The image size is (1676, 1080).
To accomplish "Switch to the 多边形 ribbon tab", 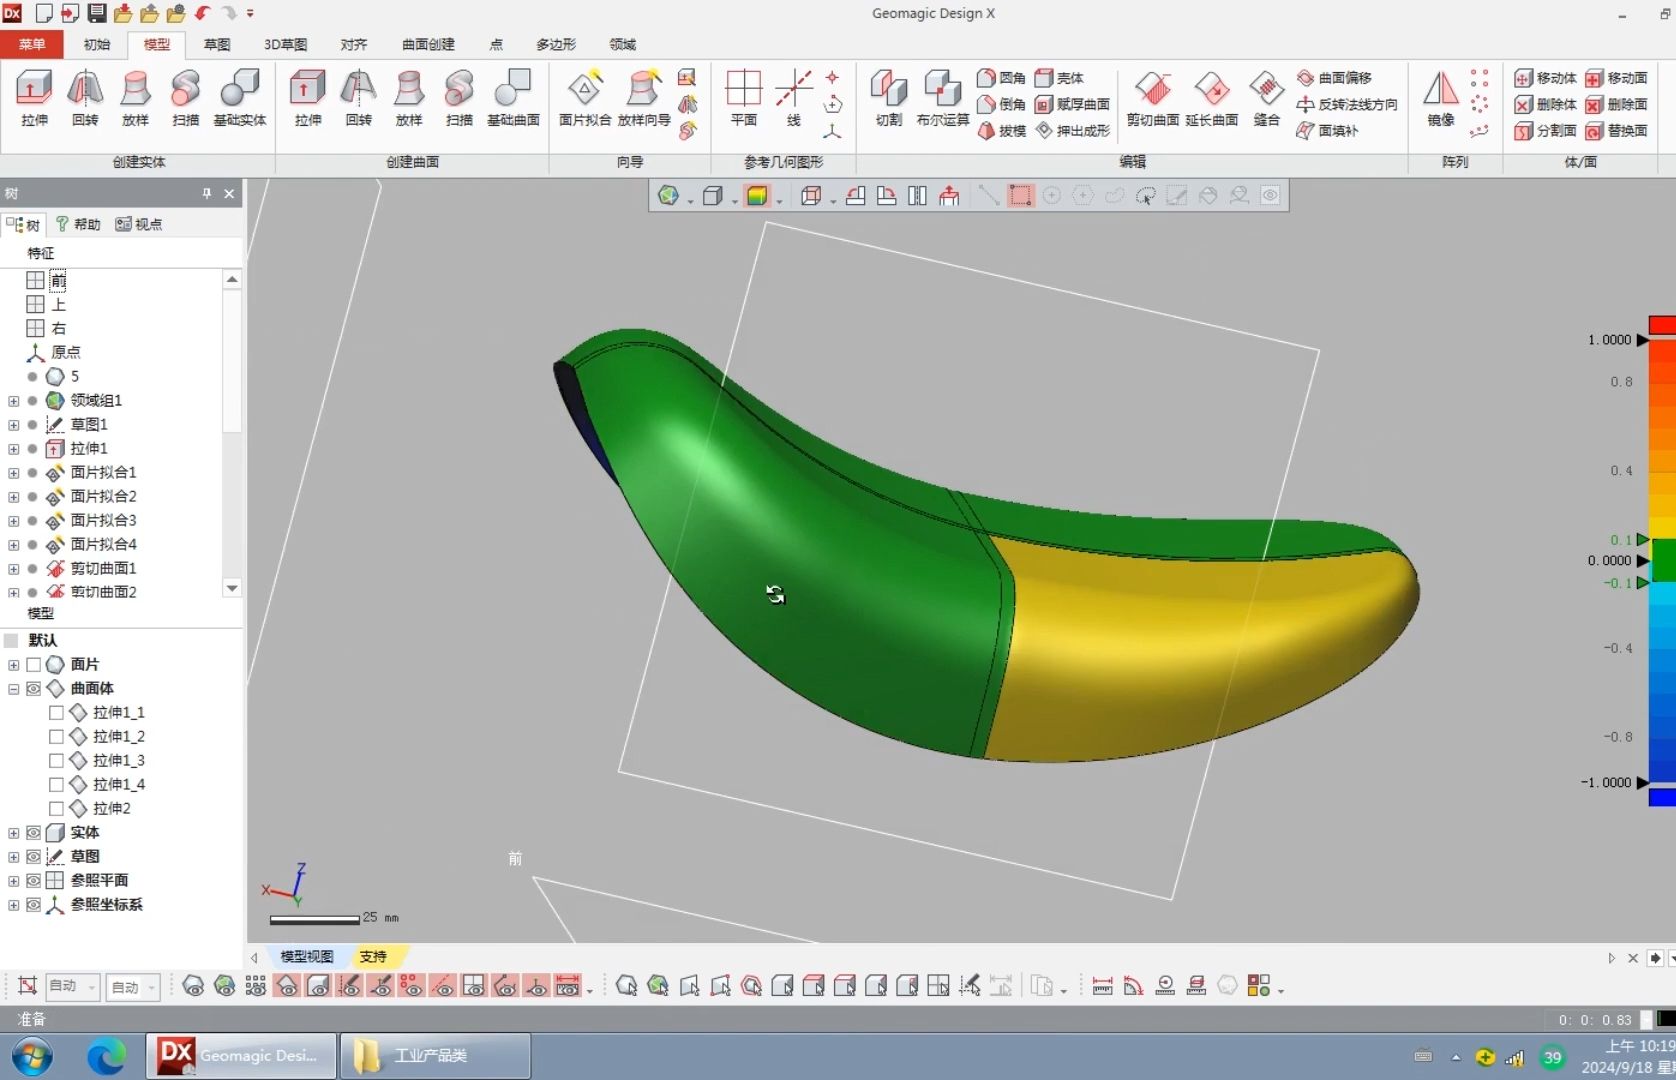I will (556, 44).
